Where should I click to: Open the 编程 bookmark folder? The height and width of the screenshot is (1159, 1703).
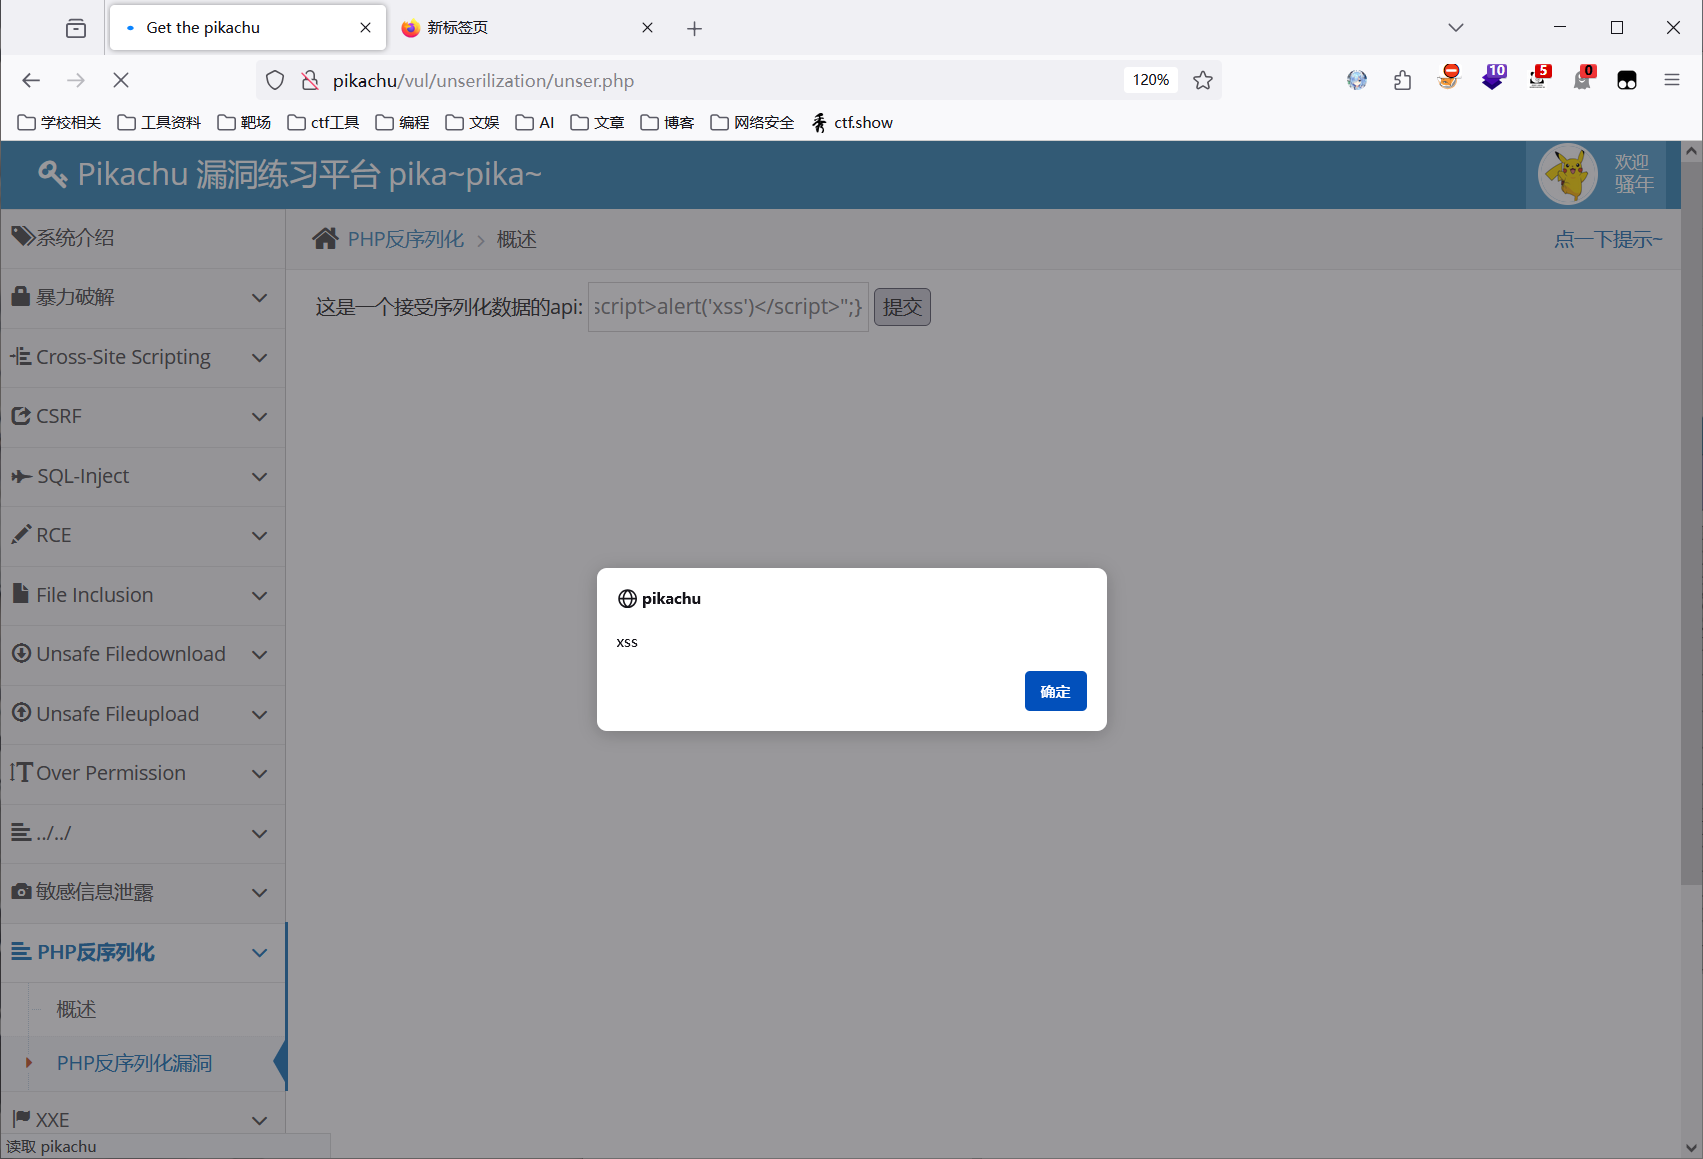coord(403,122)
